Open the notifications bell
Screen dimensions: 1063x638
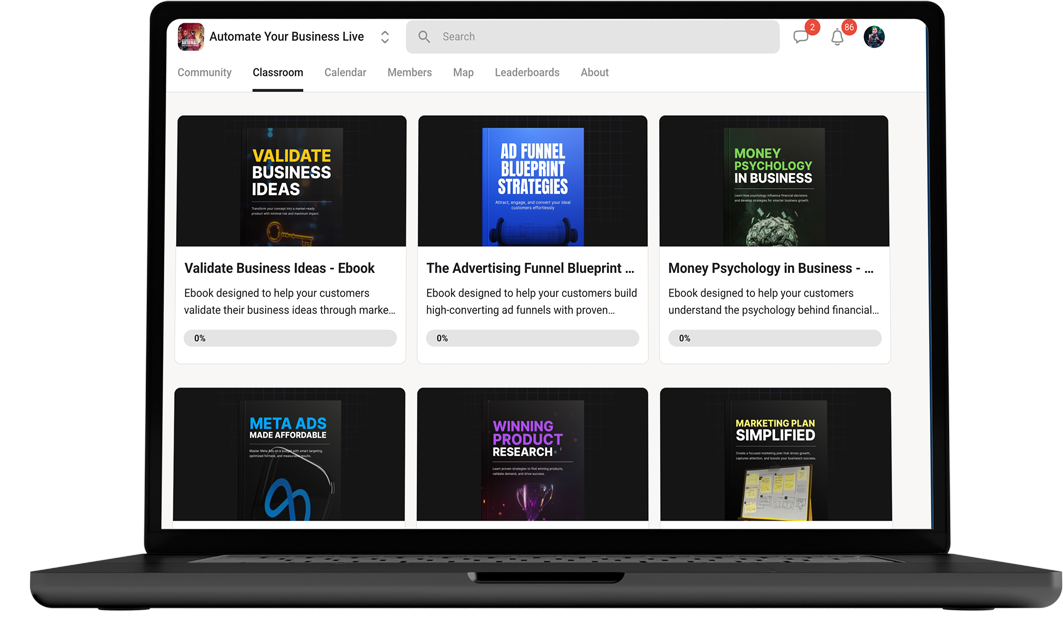(837, 37)
